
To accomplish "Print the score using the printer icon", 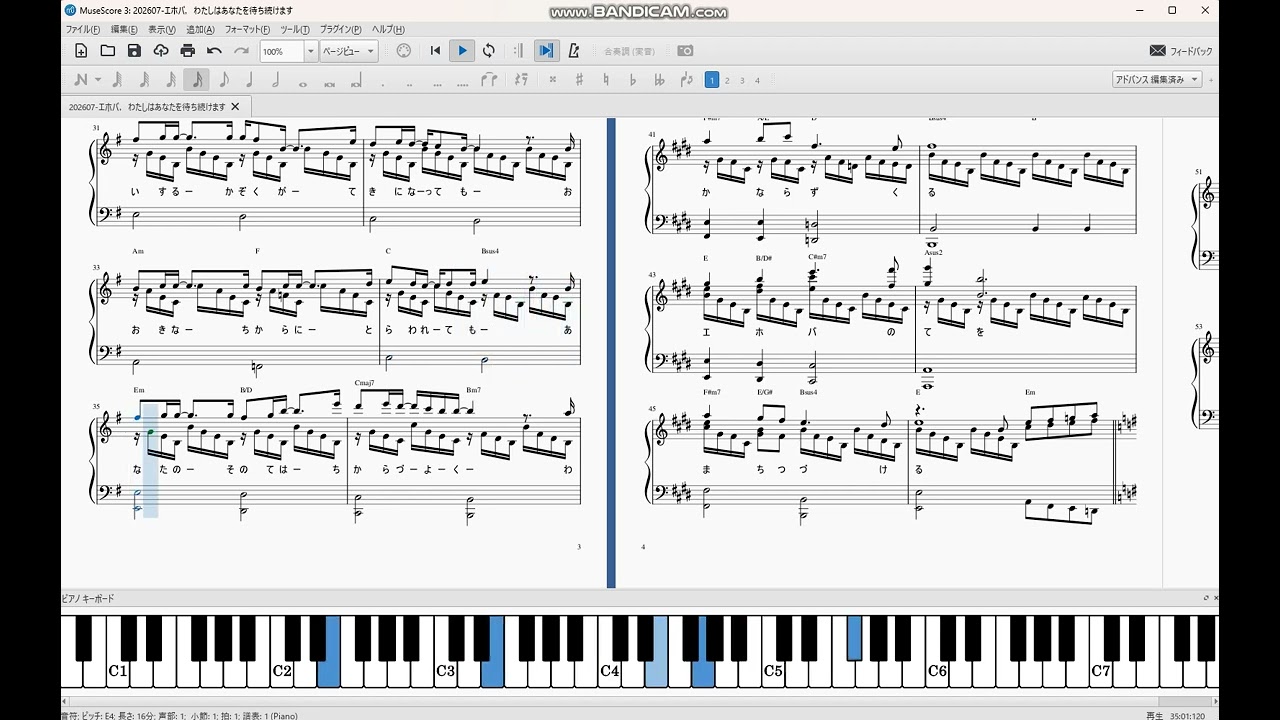I will (x=188, y=51).
